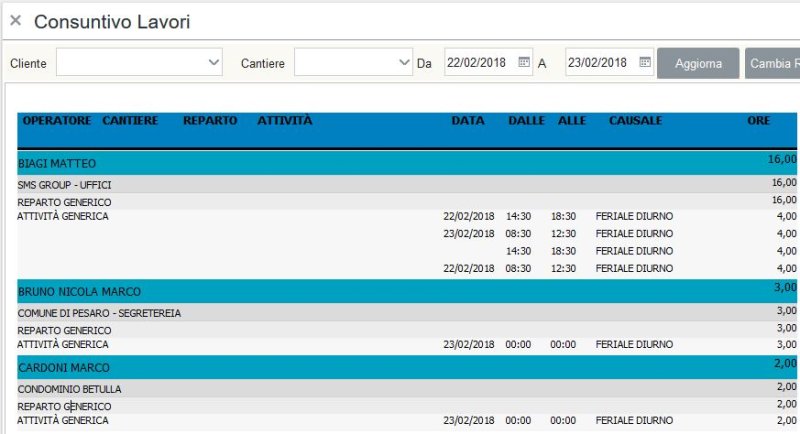Image resolution: width=800 pixels, height=434 pixels.
Task: Select the ORE column header
Action: (759, 121)
